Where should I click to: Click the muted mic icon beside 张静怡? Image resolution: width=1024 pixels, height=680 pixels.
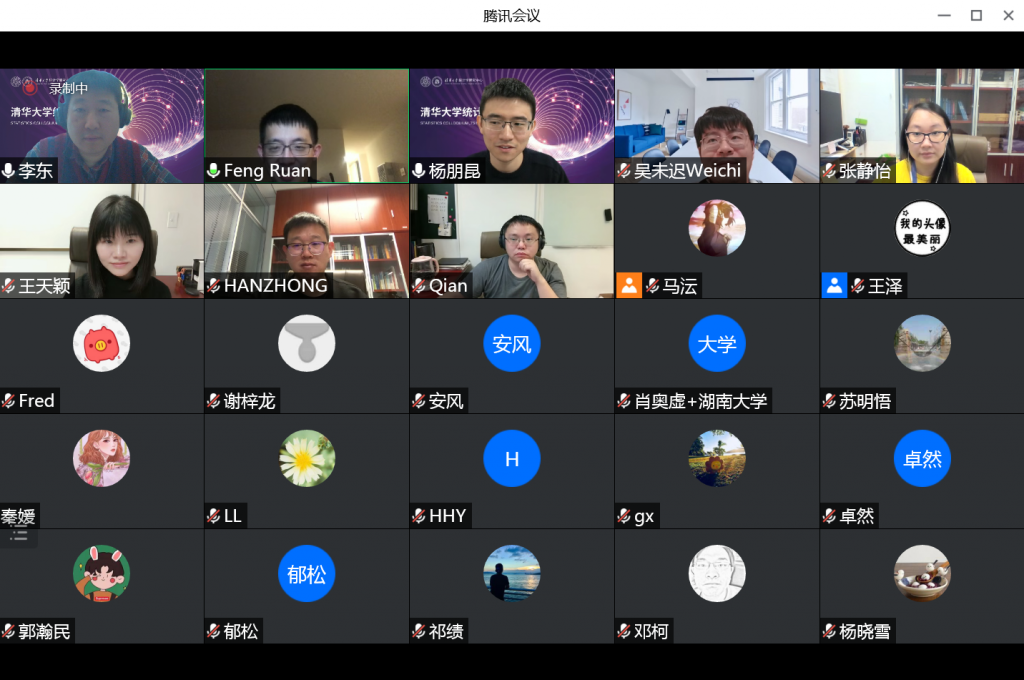click(x=829, y=171)
